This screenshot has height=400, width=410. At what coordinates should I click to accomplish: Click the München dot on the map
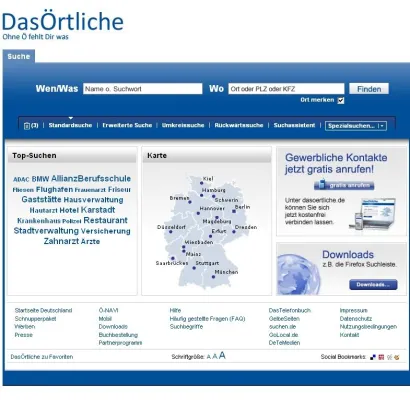(213, 277)
